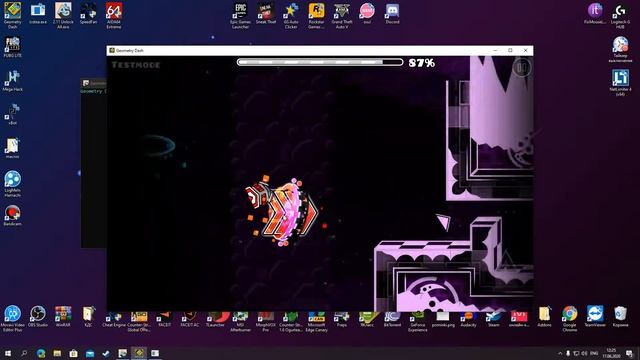Viewport: 640px width, 360px height.
Task: Open the Bandicam desktop shortcut
Action: pyautogui.click(x=13, y=215)
